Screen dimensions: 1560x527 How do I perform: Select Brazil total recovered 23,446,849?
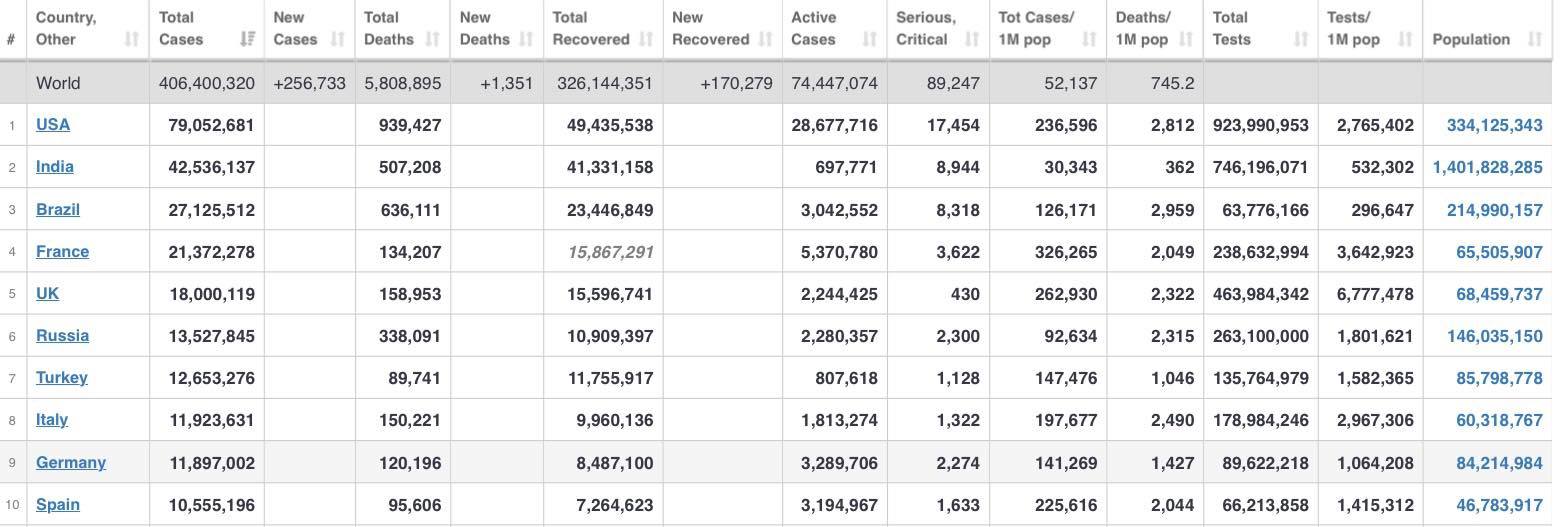(610, 210)
